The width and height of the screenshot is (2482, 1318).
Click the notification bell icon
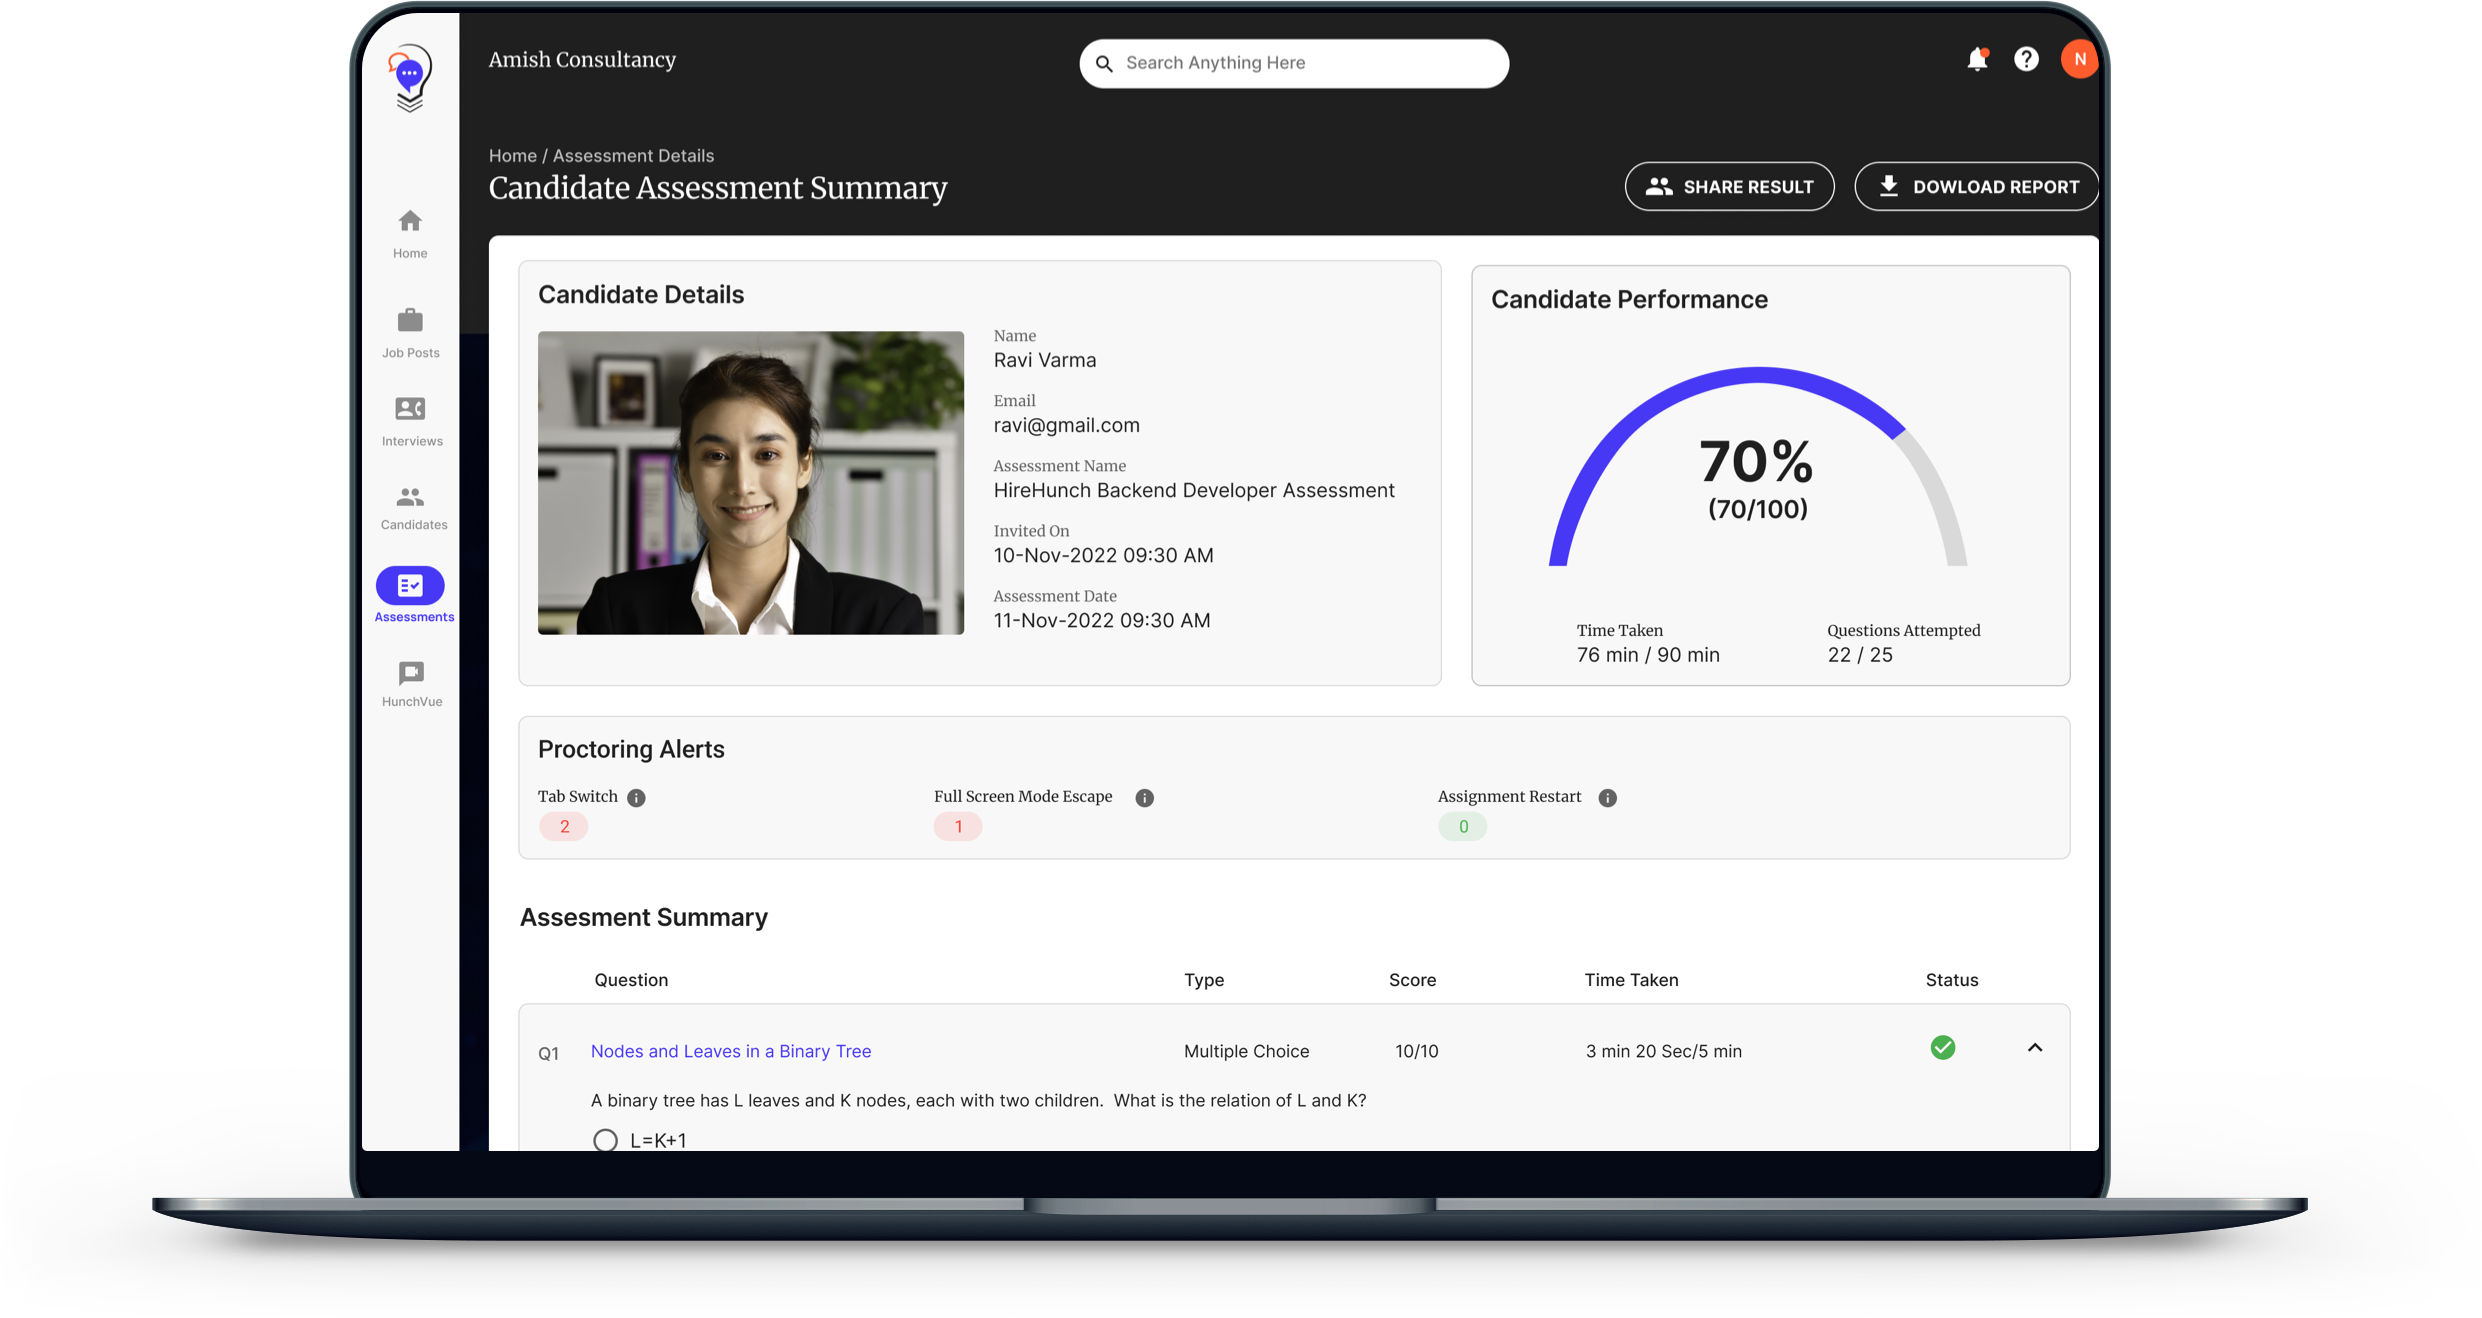[x=1976, y=60]
